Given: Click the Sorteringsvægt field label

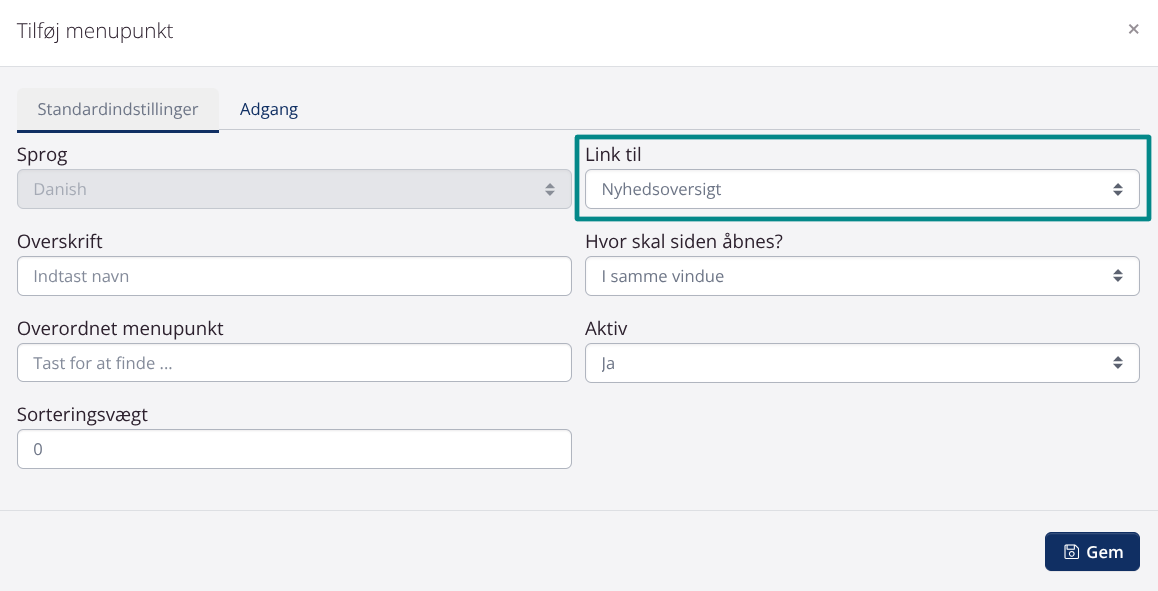Looking at the screenshot, I should (x=82, y=414).
